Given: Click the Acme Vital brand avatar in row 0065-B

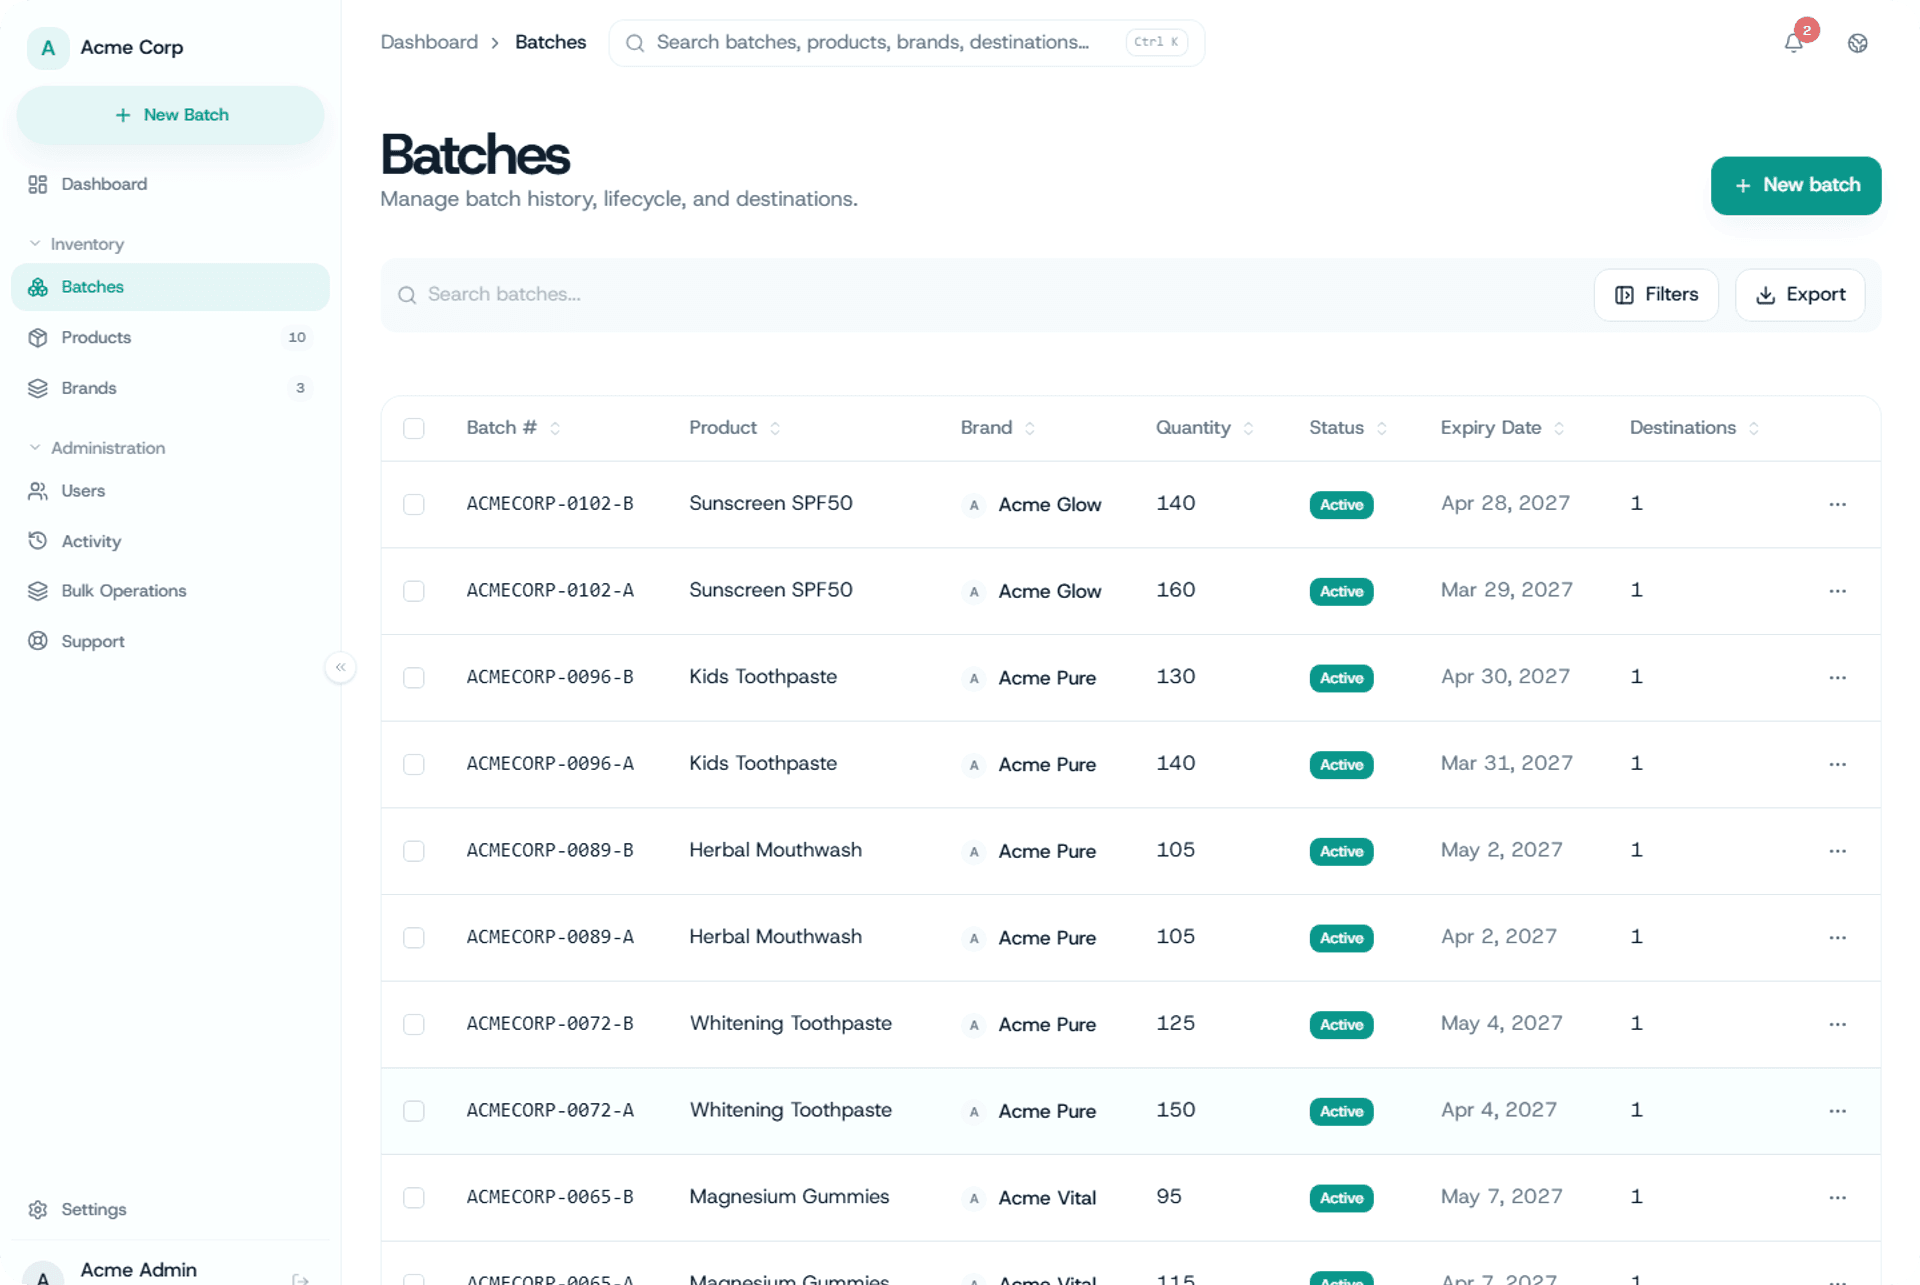Looking at the screenshot, I should pos(974,1198).
